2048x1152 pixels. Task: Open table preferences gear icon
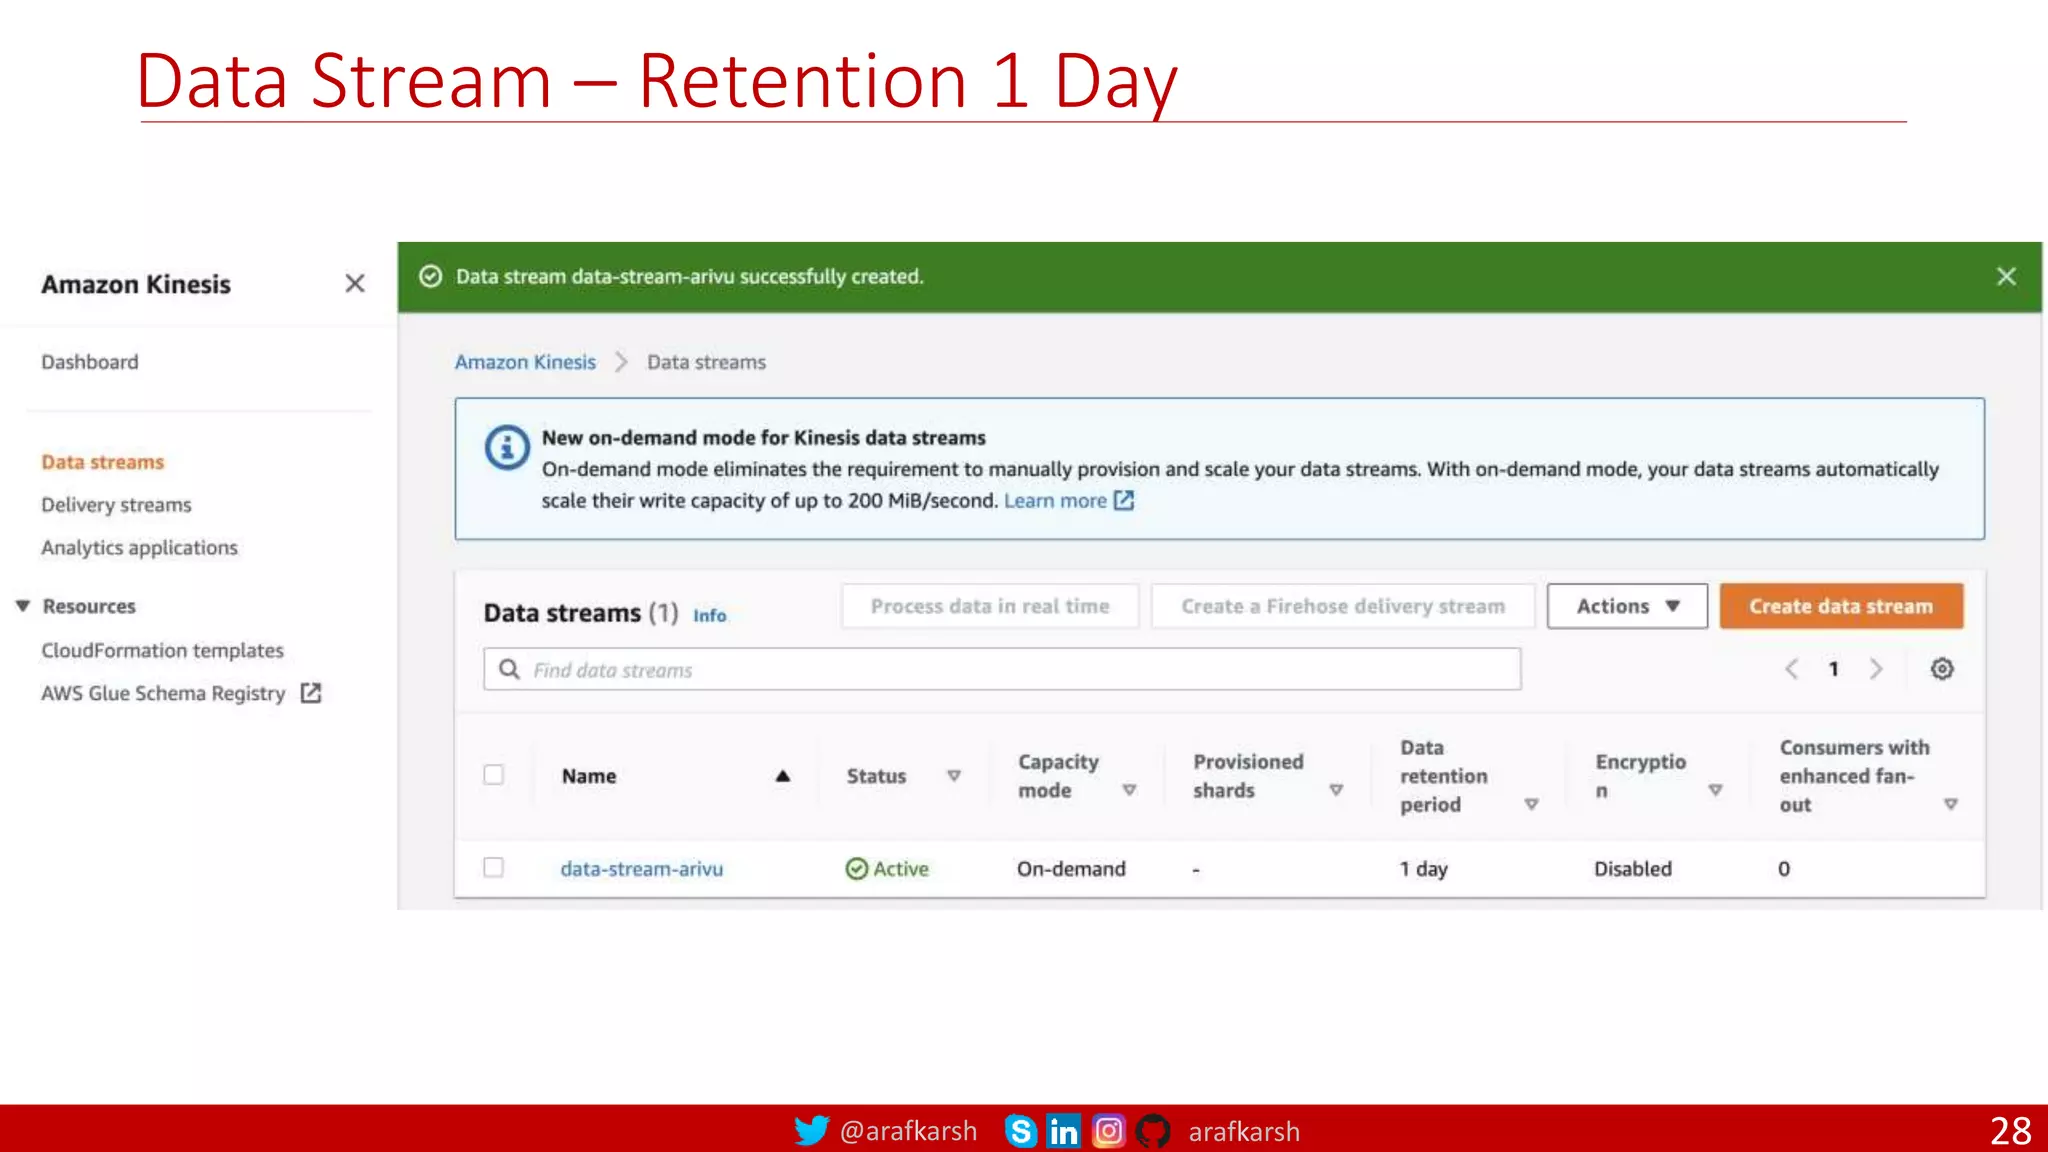point(1941,669)
